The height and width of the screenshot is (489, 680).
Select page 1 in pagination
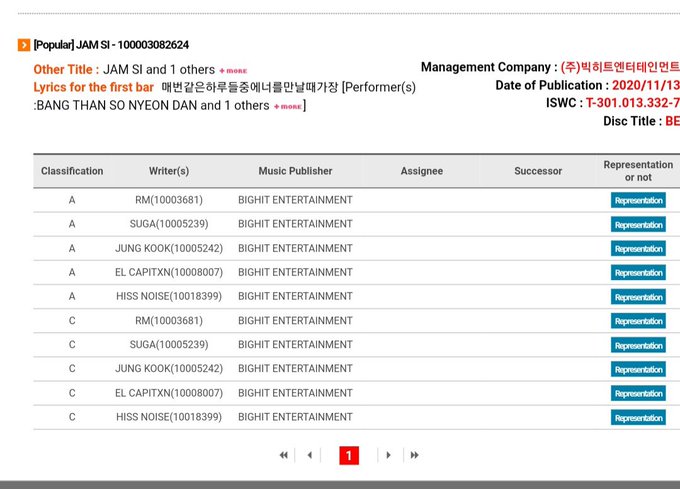click(x=349, y=455)
